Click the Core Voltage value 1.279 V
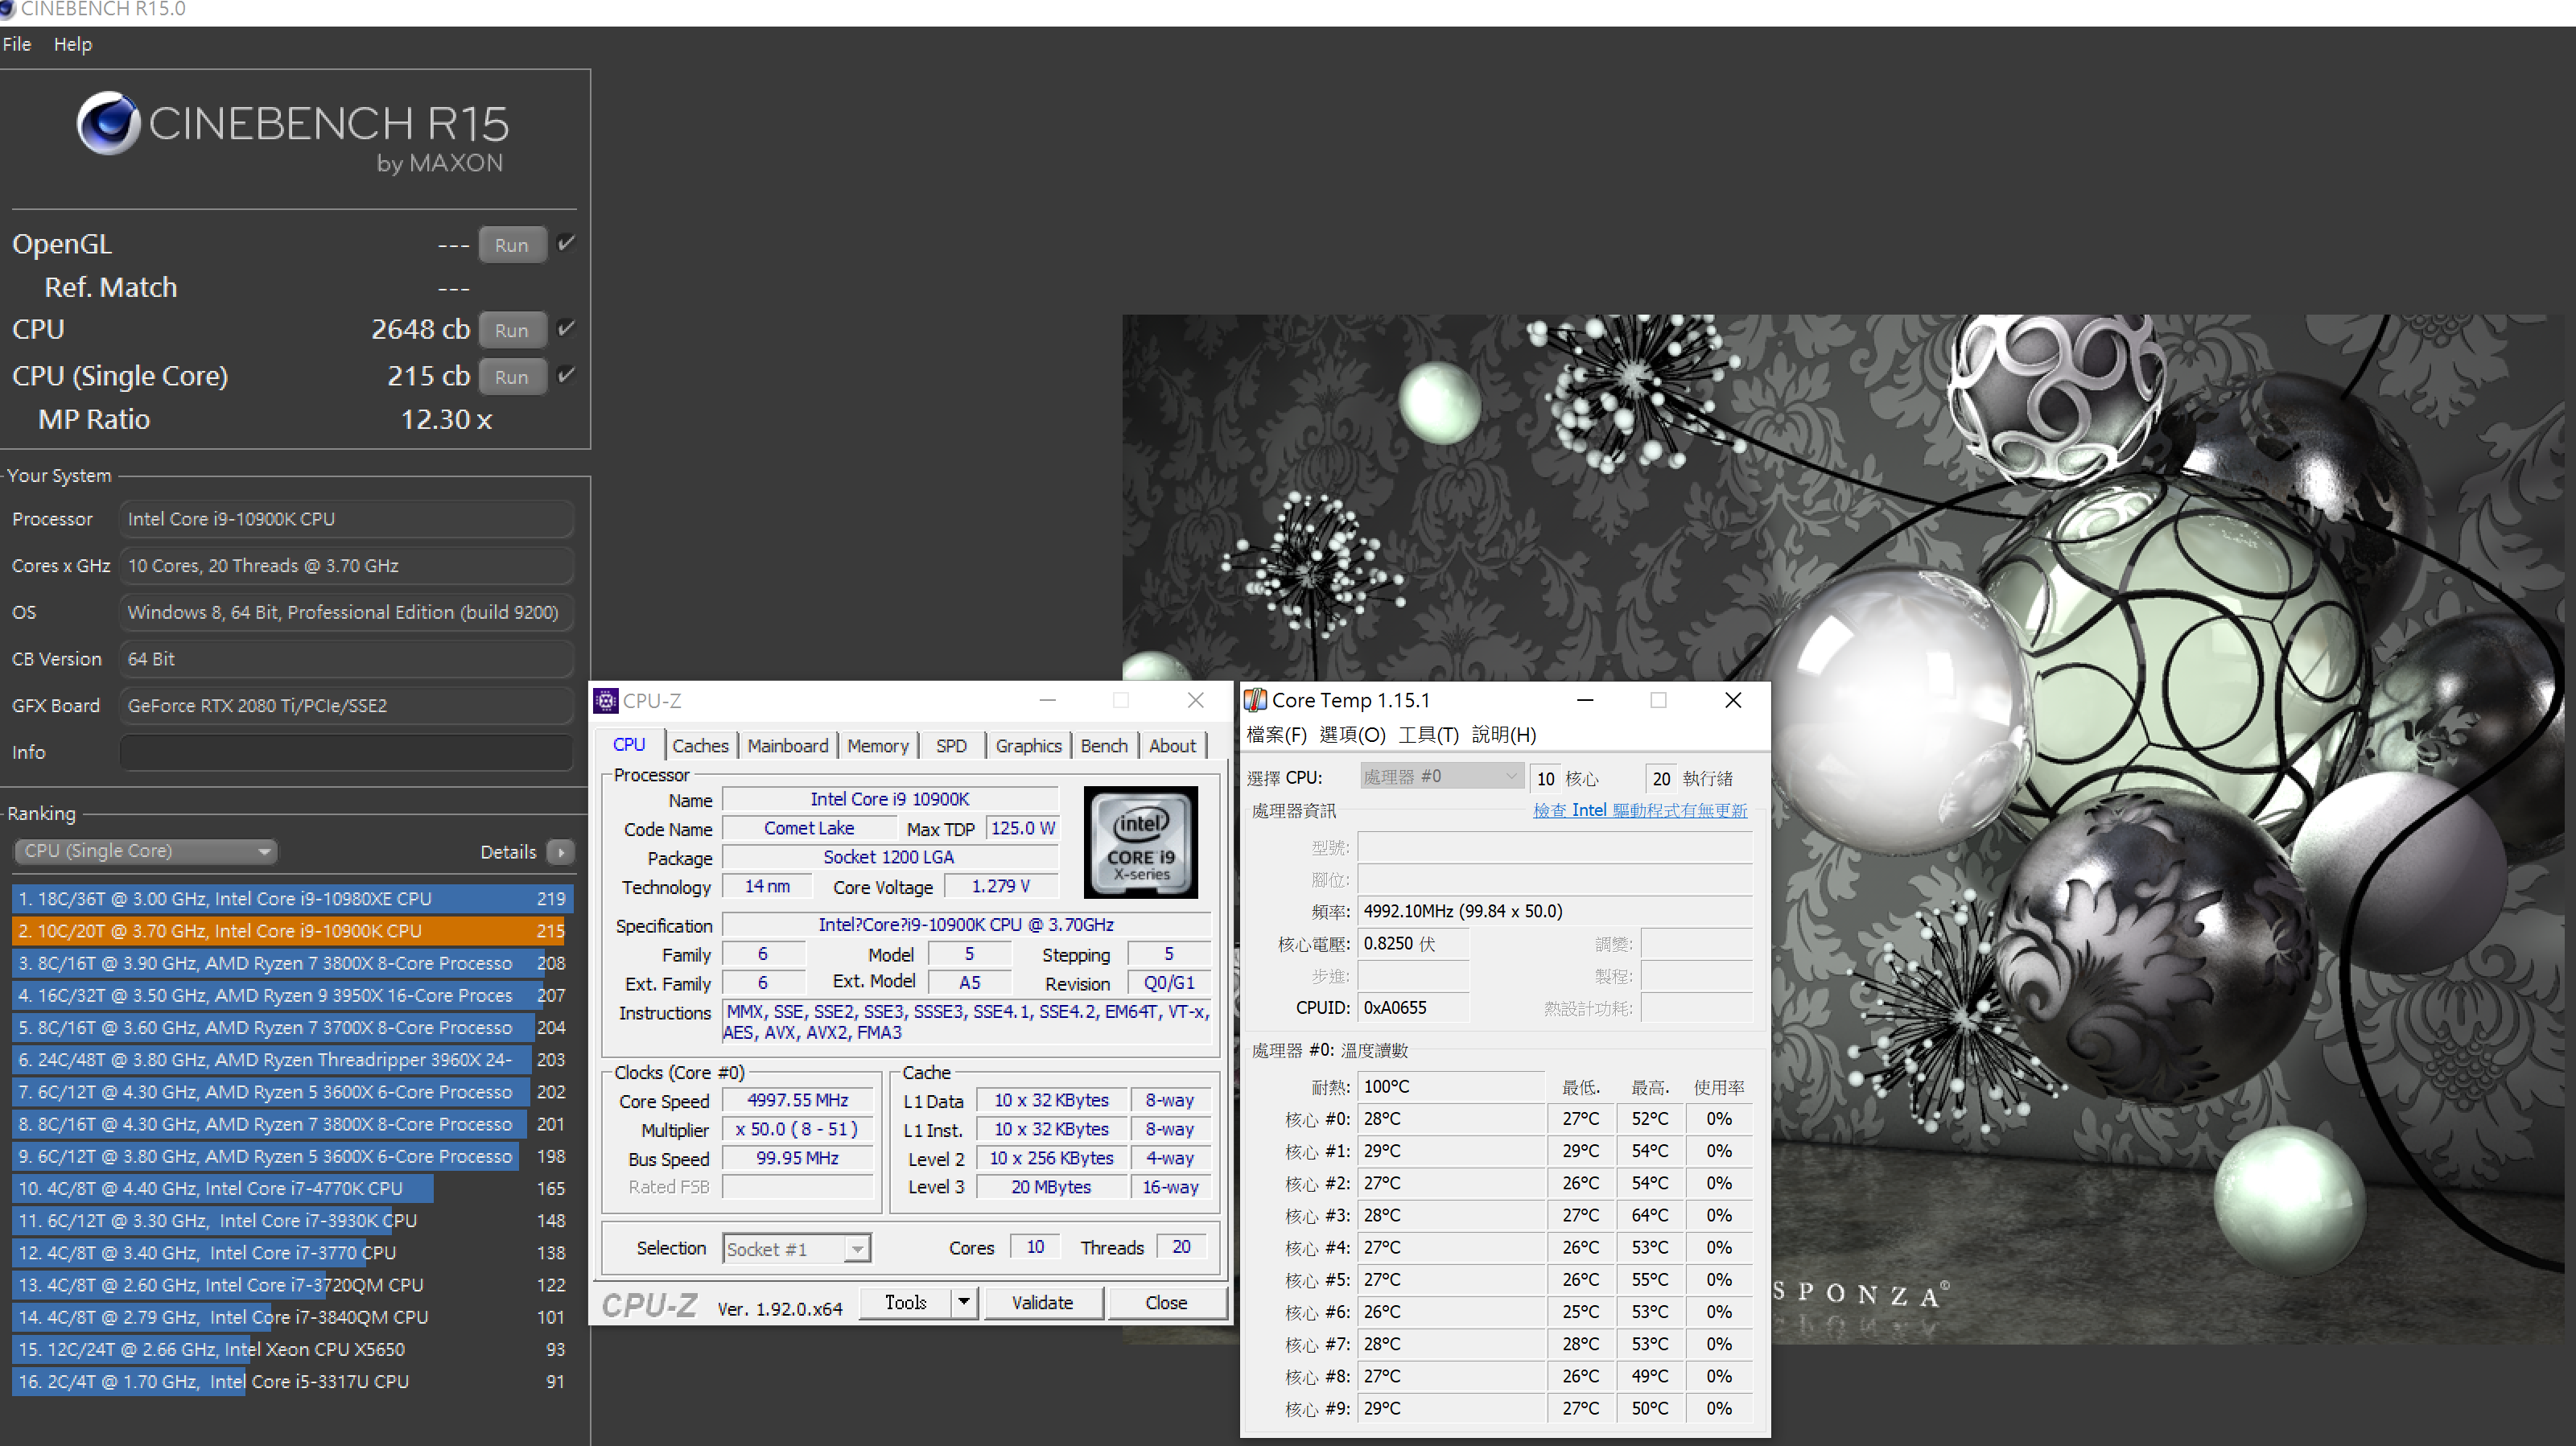This screenshot has height=1446, width=2576. tap(1001, 886)
